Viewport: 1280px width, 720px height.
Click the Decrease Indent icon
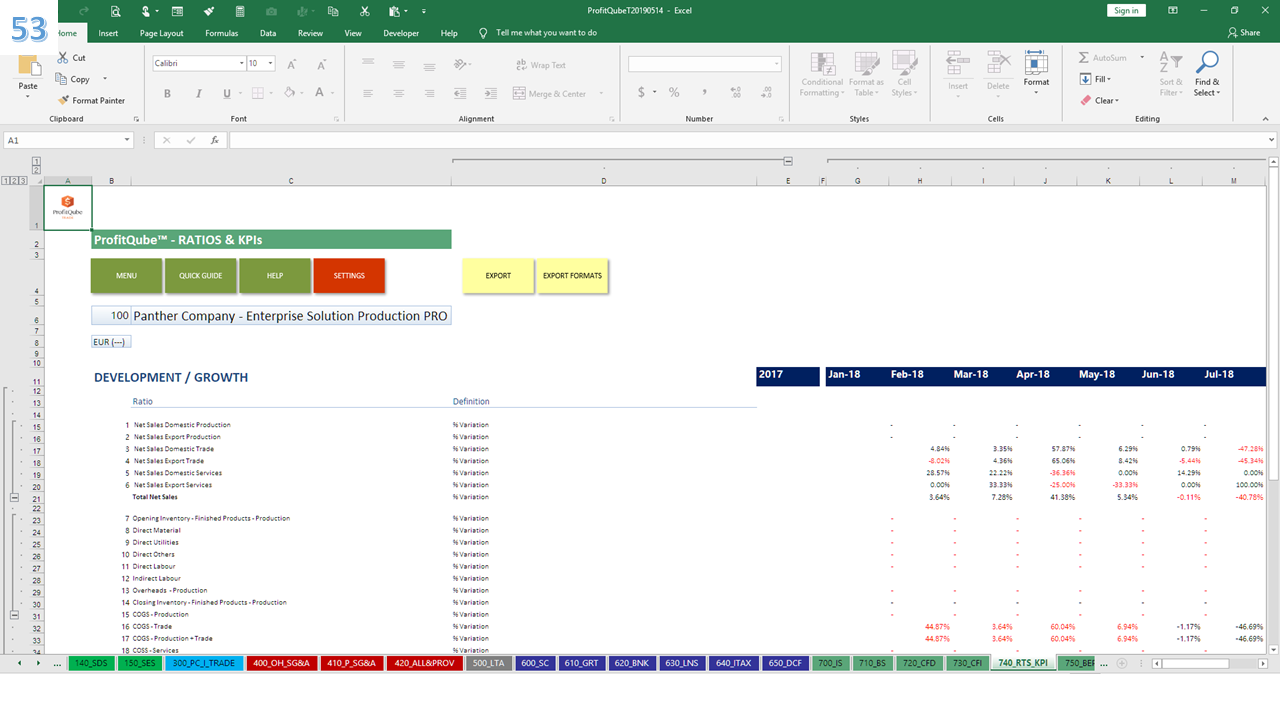click(458, 93)
